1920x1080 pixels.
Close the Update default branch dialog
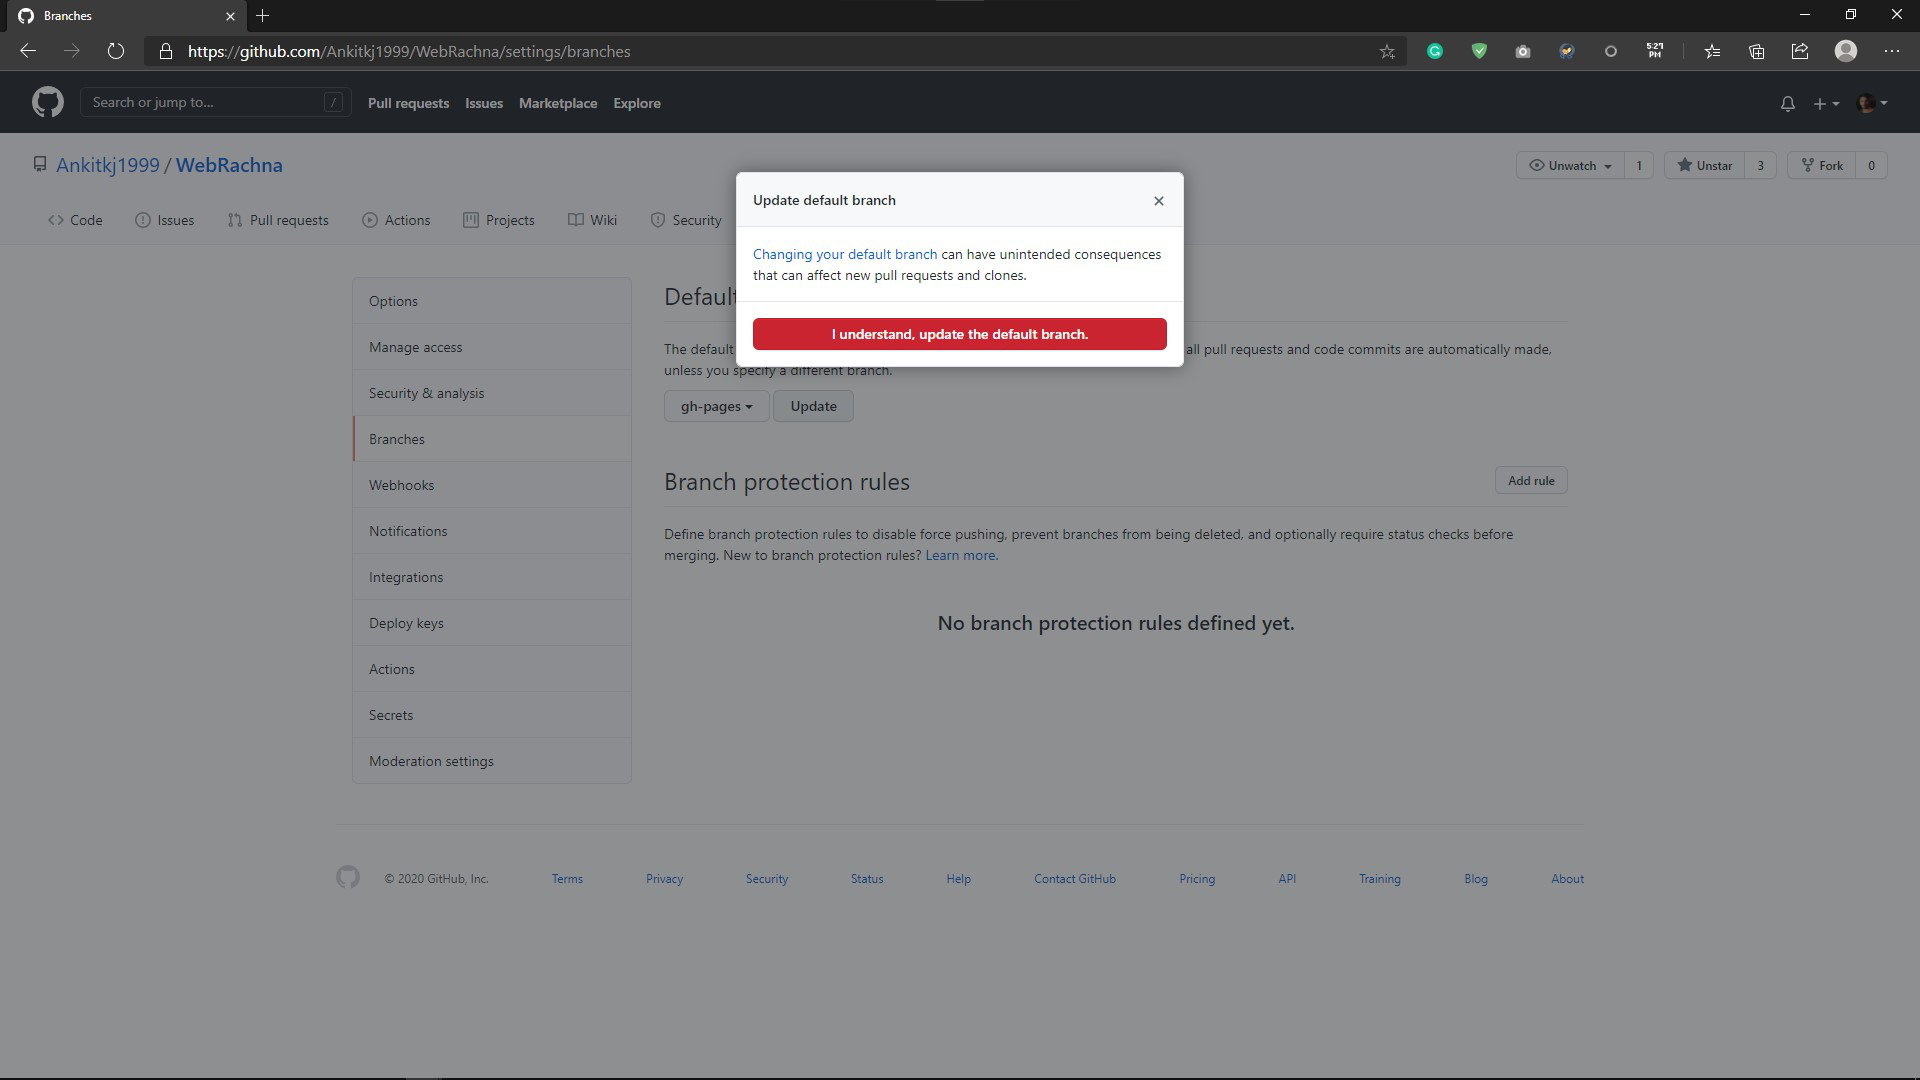(x=1158, y=201)
